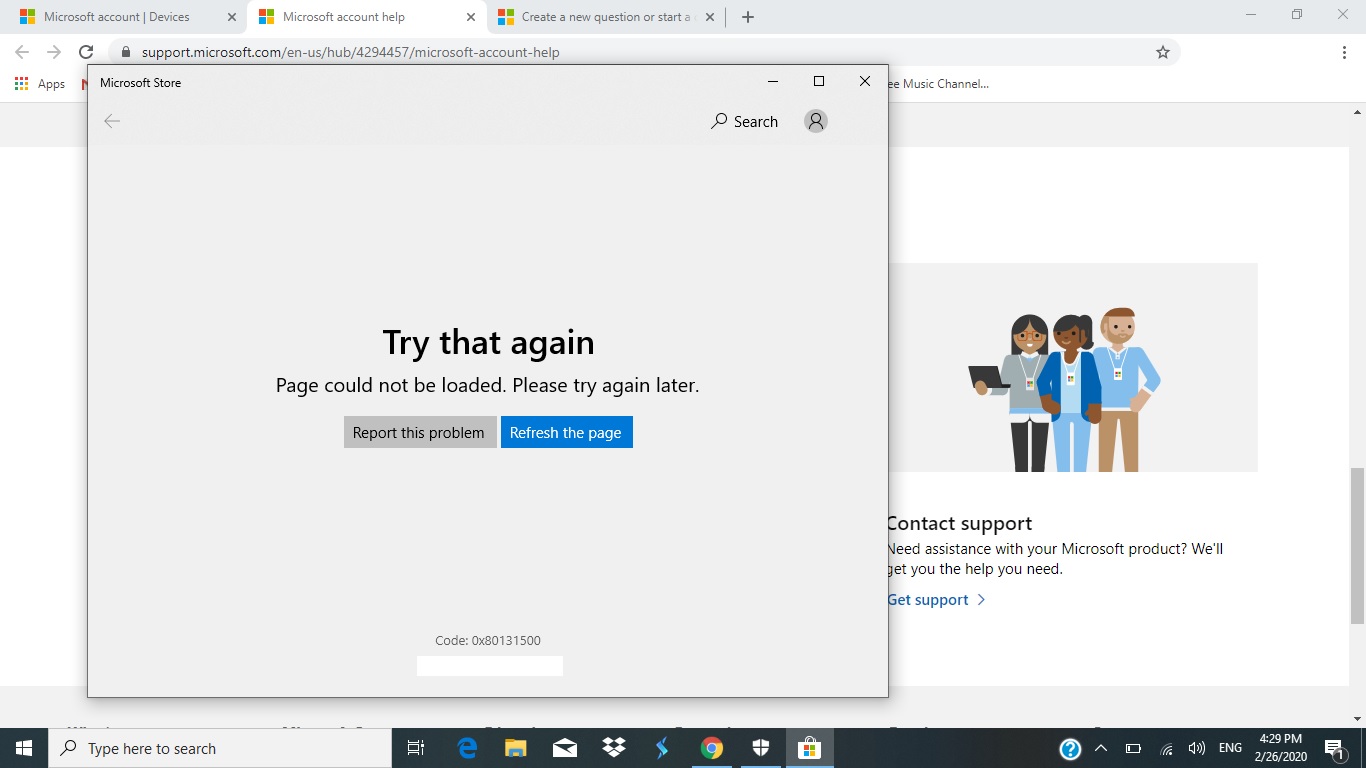Restore down the Chrome window
The height and width of the screenshot is (768, 1366).
(1297, 15)
